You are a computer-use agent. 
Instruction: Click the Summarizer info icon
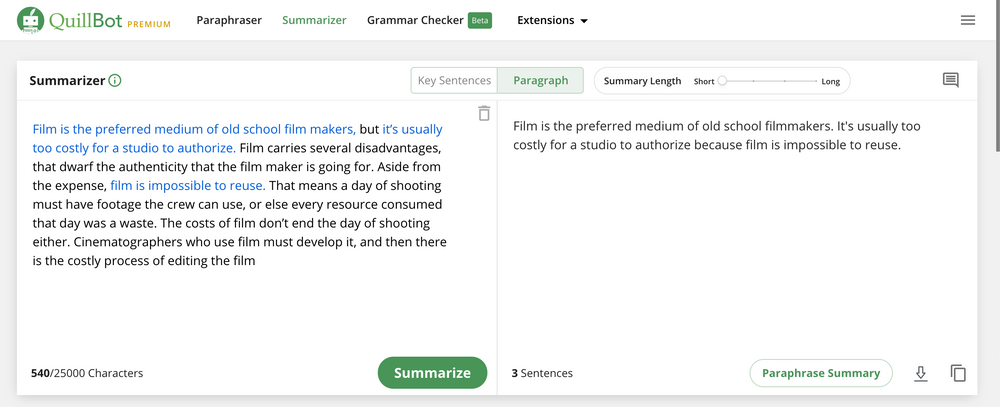click(x=114, y=81)
